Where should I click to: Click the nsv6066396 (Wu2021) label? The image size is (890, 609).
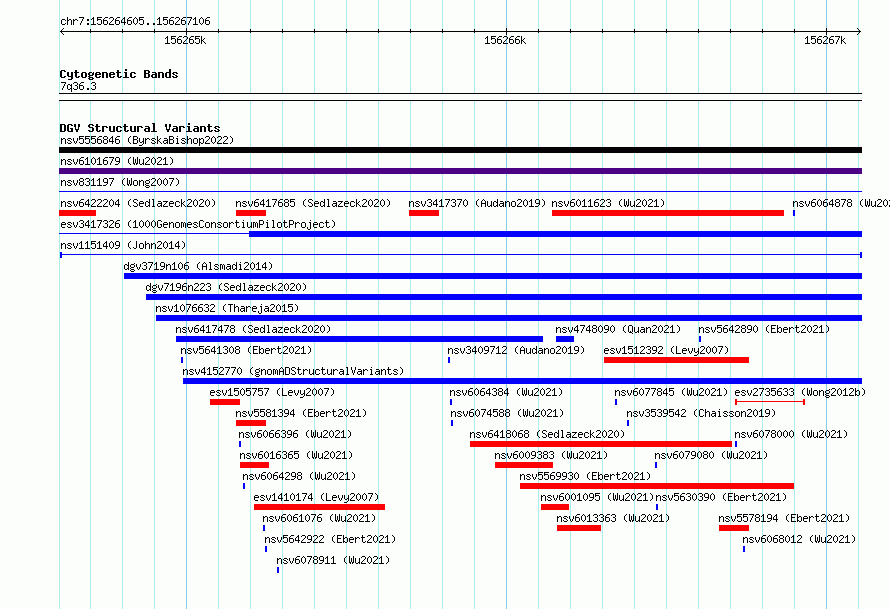click(x=295, y=434)
